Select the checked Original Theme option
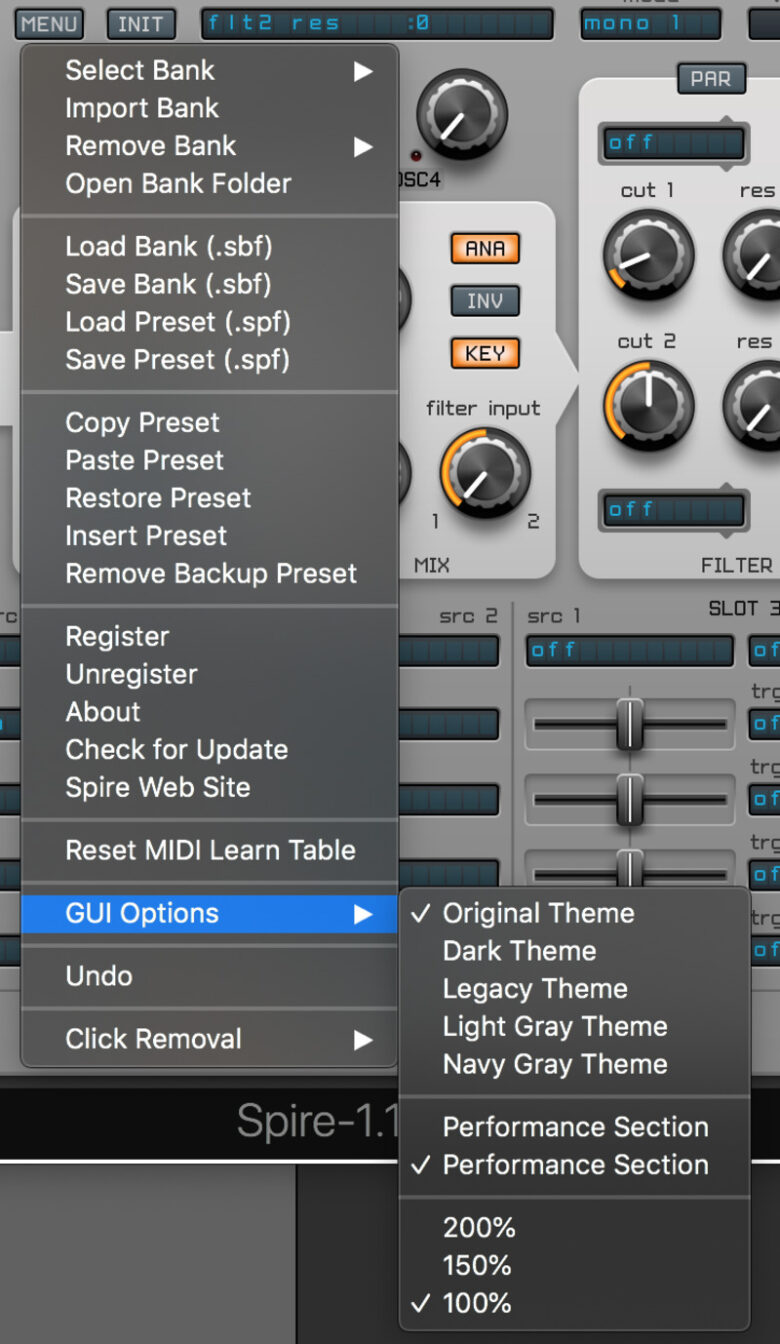This screenshot has height=1344, width=780. [575, 914]
